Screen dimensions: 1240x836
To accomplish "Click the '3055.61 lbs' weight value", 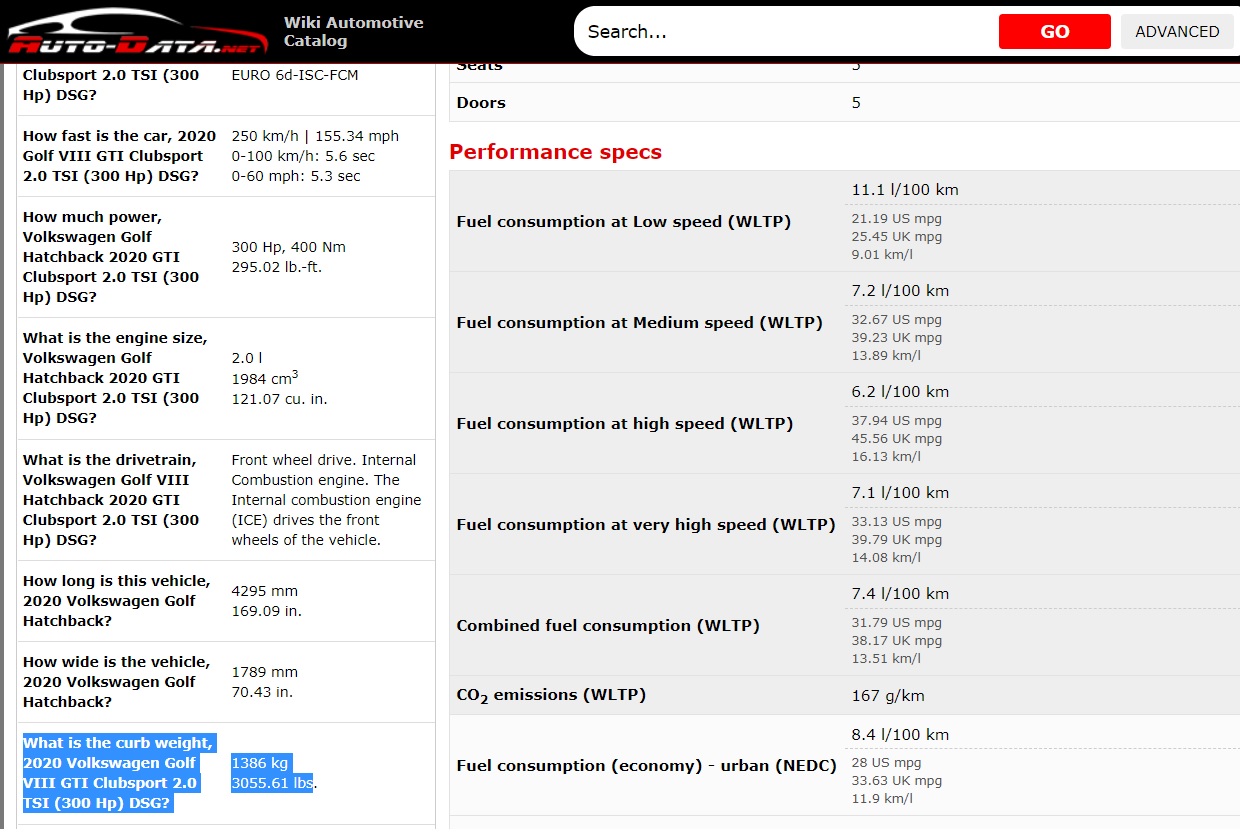I will coord(272,783).
